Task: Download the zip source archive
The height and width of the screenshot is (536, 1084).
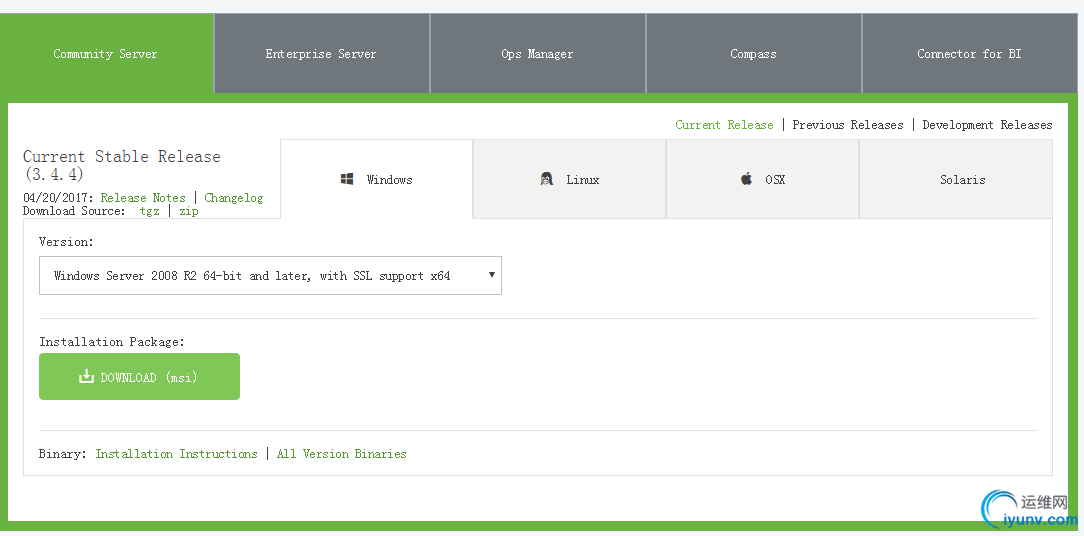Action: click(x=189, y=211)
